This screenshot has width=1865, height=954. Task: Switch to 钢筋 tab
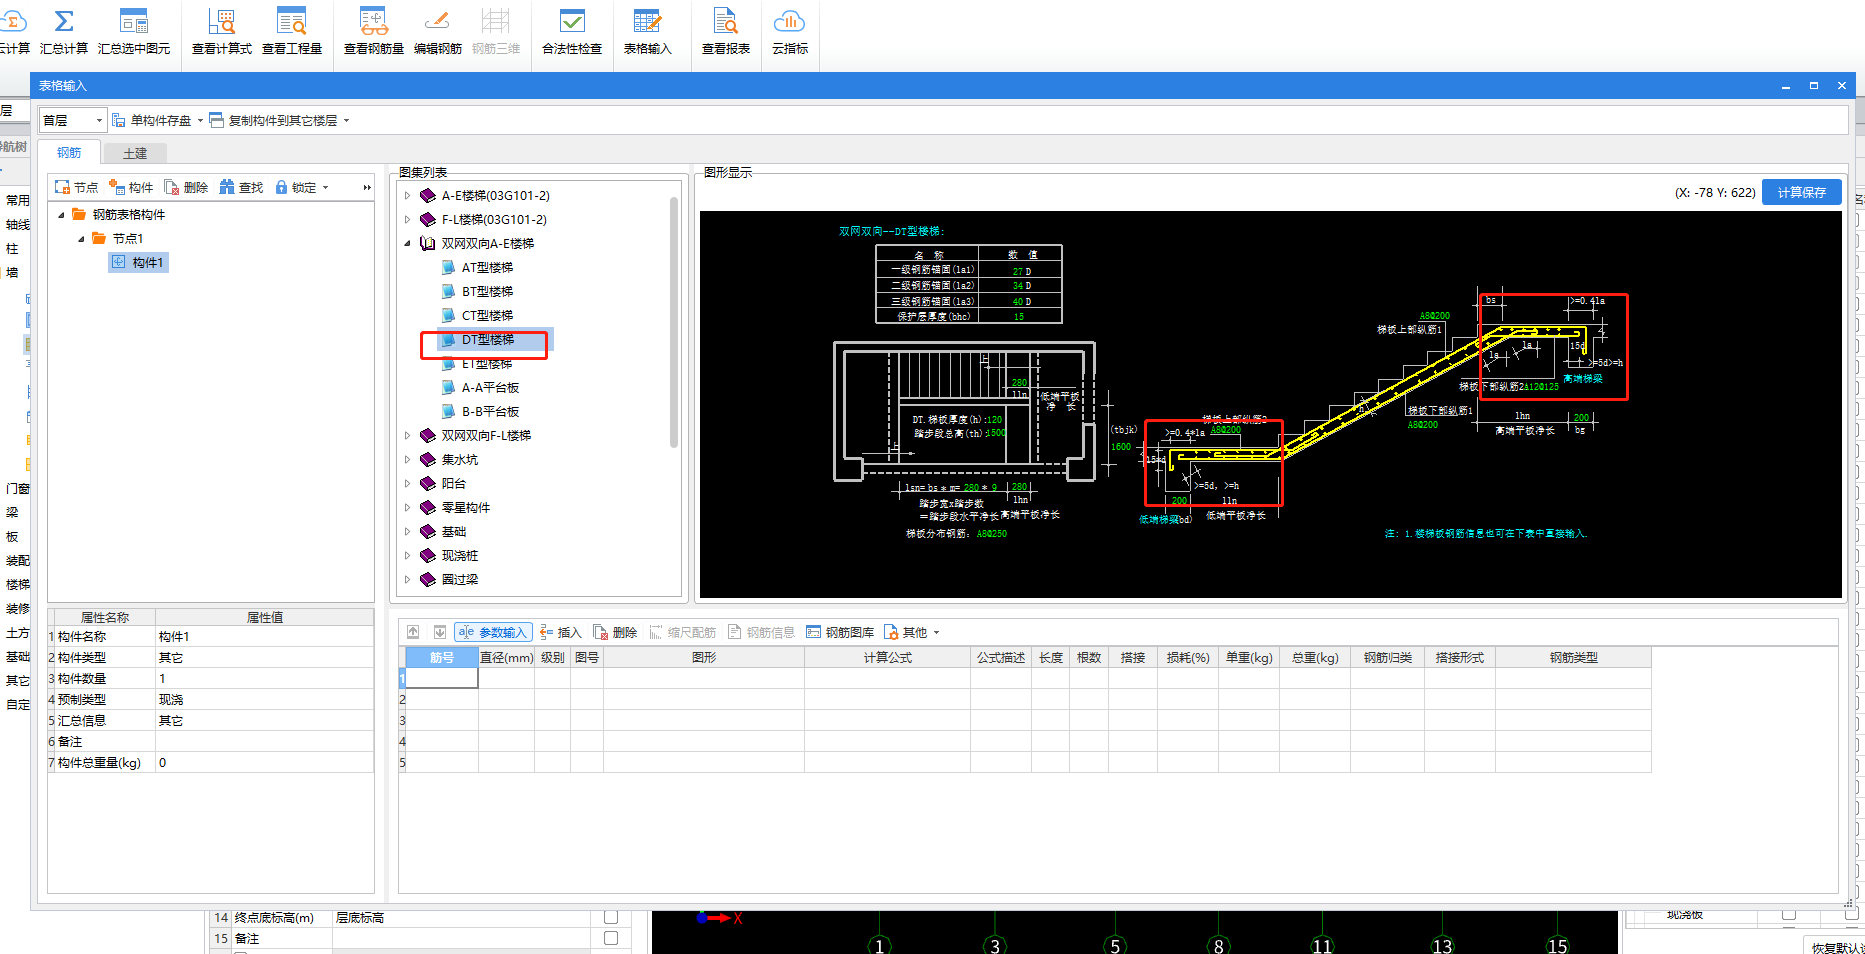pos(69,152)
